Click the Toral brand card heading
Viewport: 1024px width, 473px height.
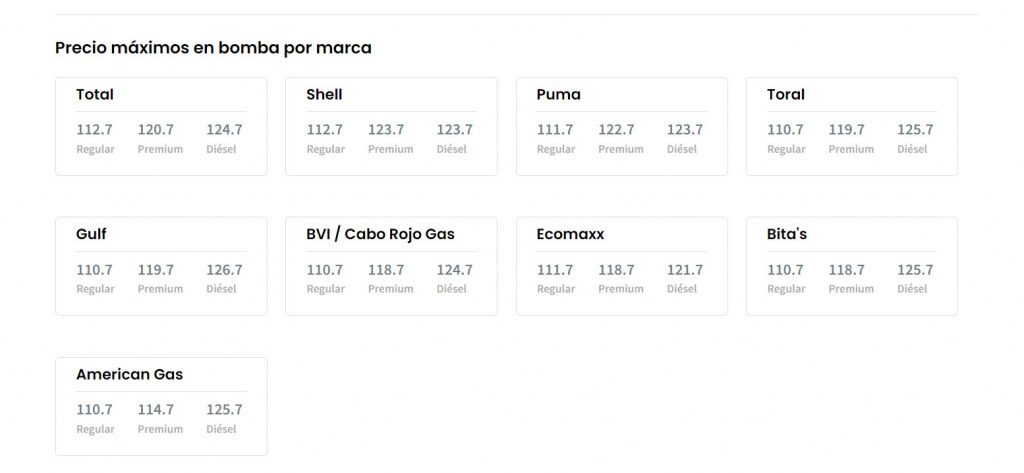point(785,94)
